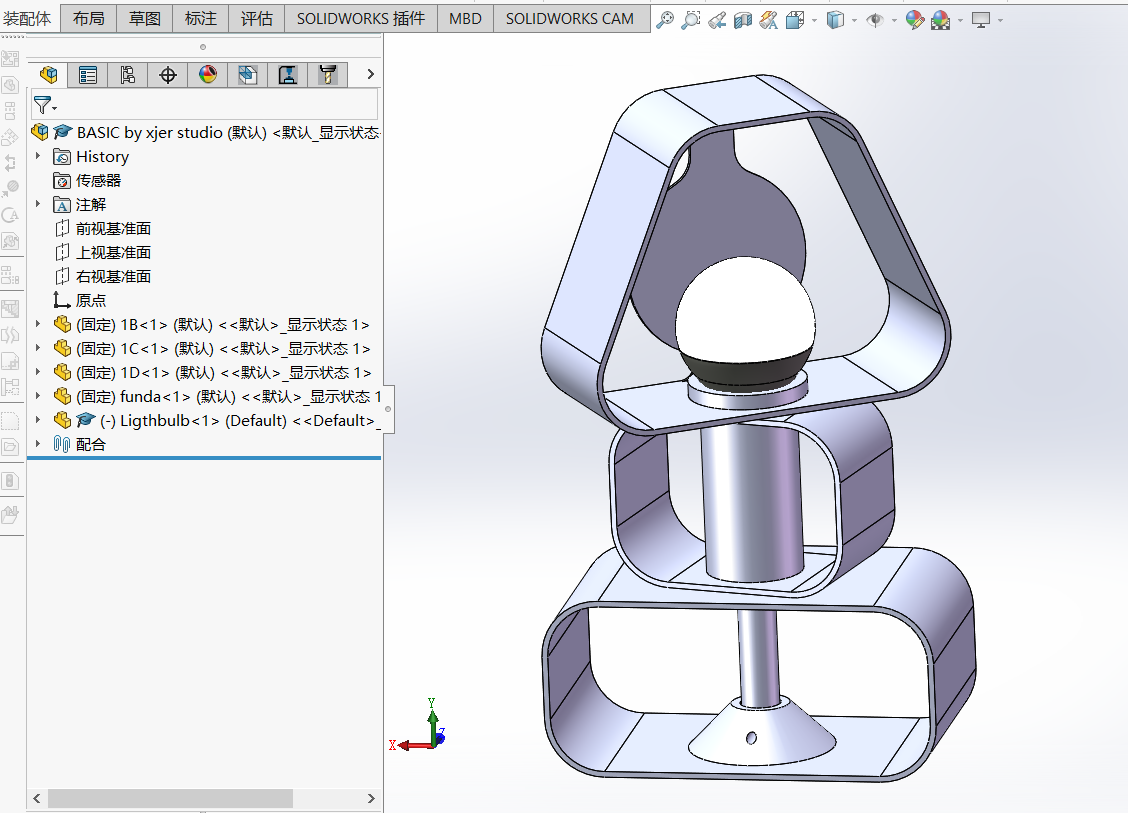Select the (固定) funda<1> component
1128x813 pixels.
tap(217, 396)
